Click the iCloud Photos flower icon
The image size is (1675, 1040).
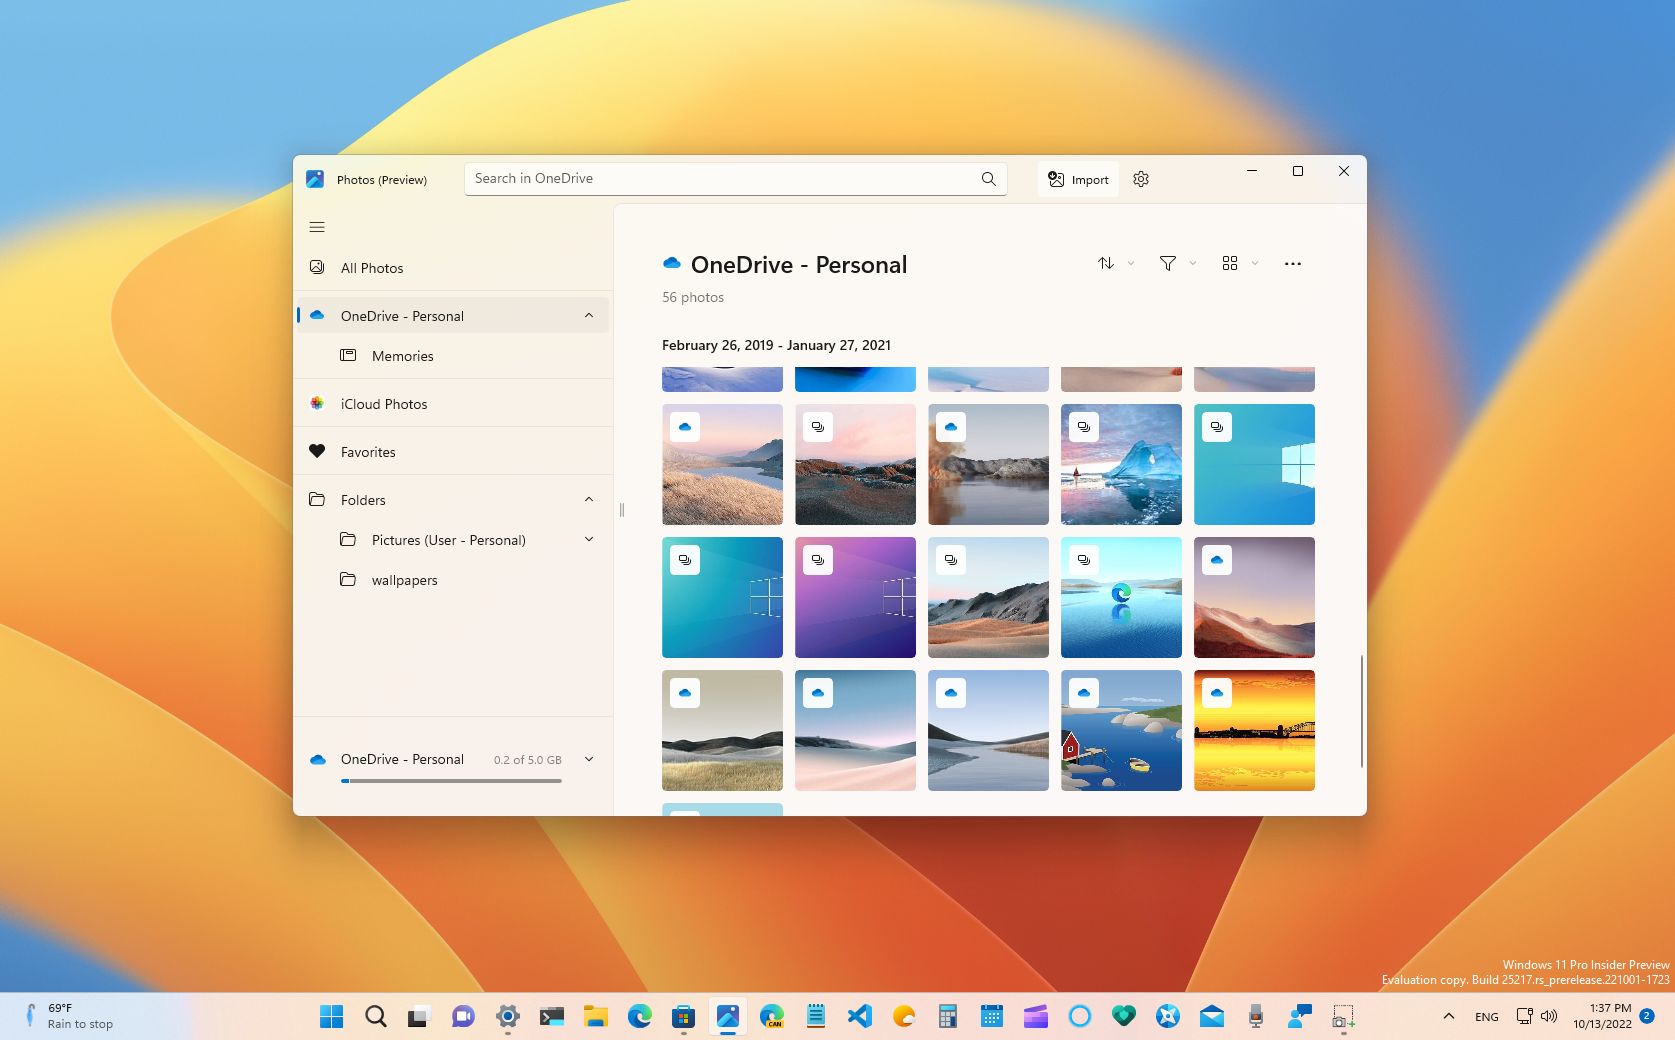click(317, 403)
